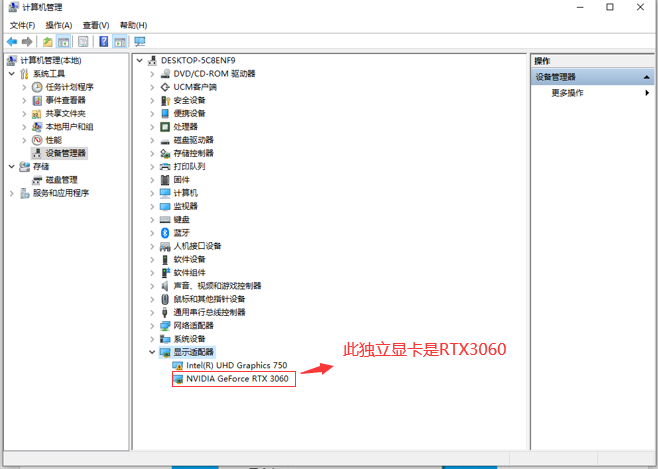Click the 声音、视频和游戏控制器 speaker icon
This screenshot has width=658, height=469.
(165, 286)
